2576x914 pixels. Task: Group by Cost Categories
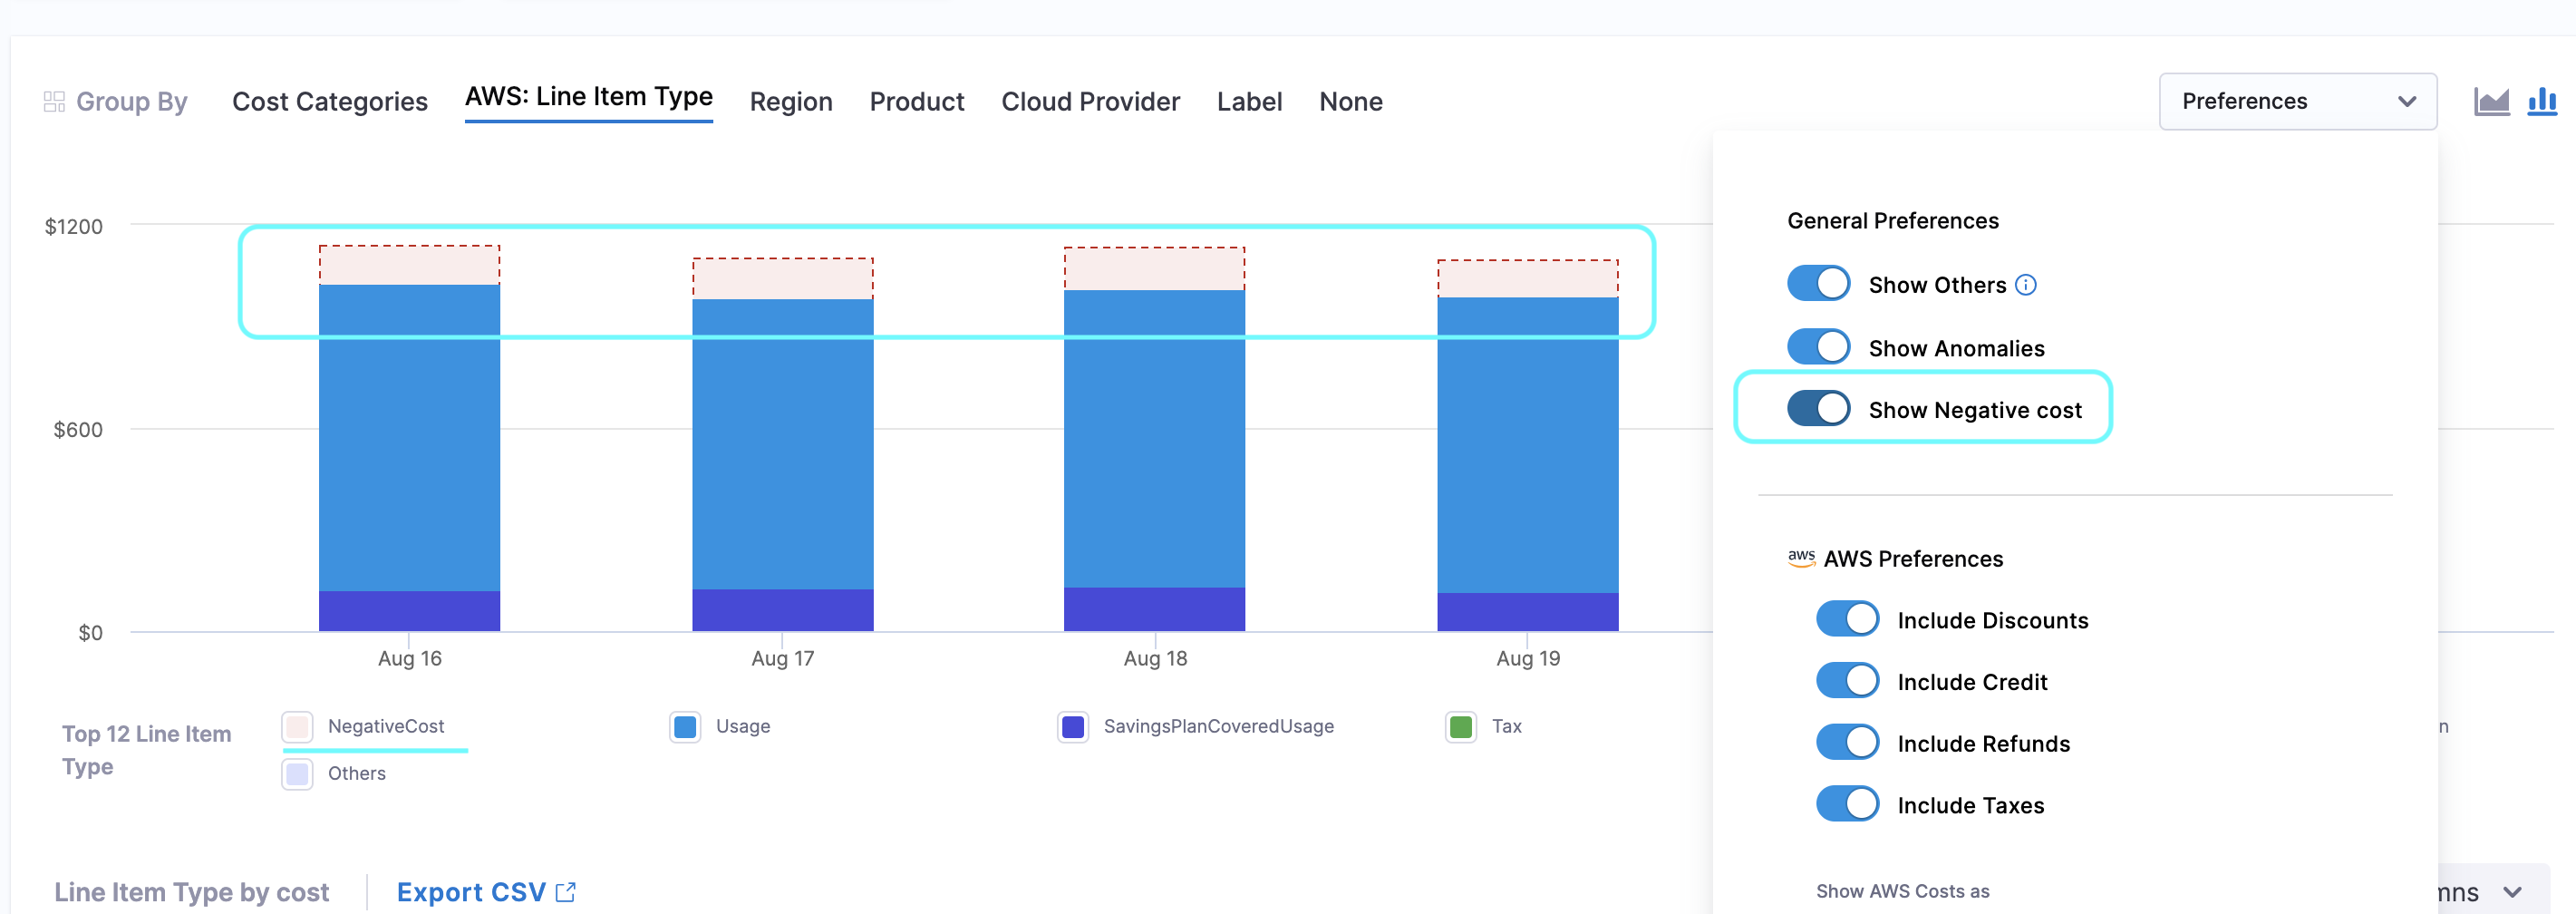(x=329, y=102)
